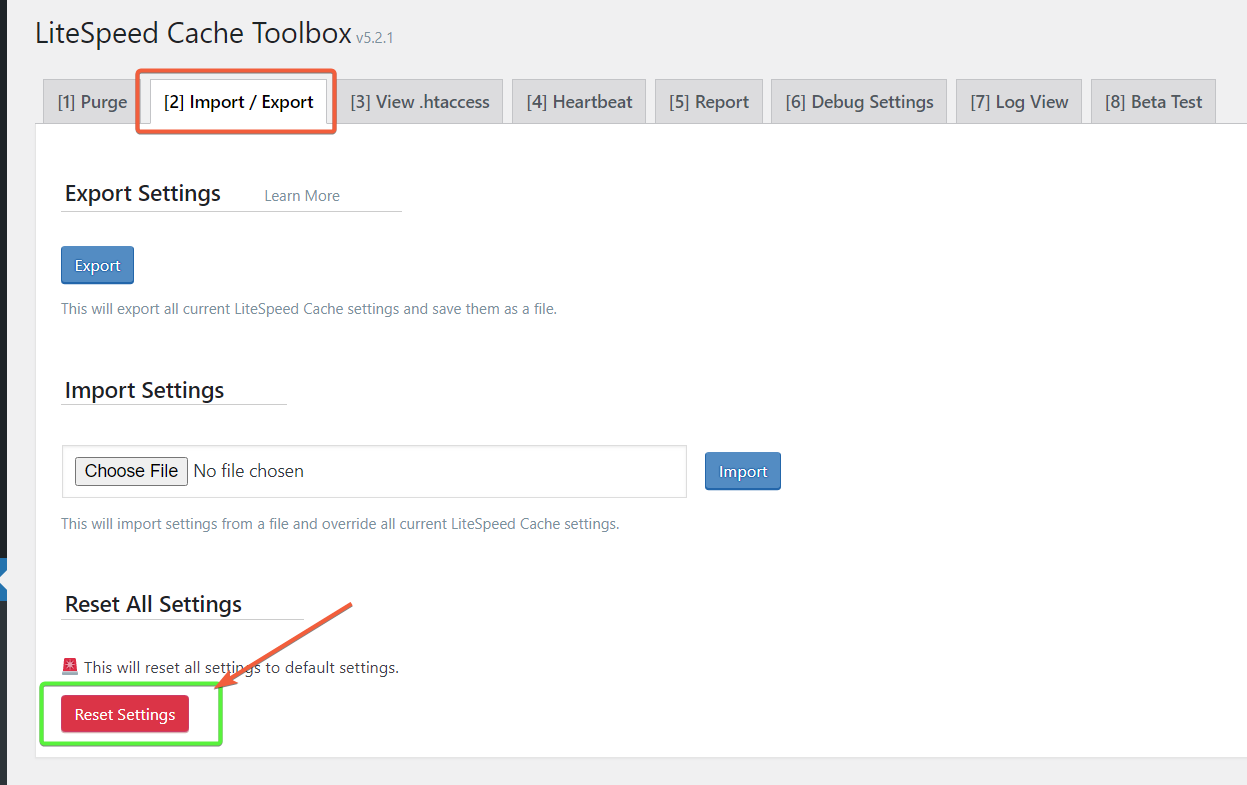
Task: Click the LiteSpeed Cache Toolbox page title
Action: (x=193, y=33)
